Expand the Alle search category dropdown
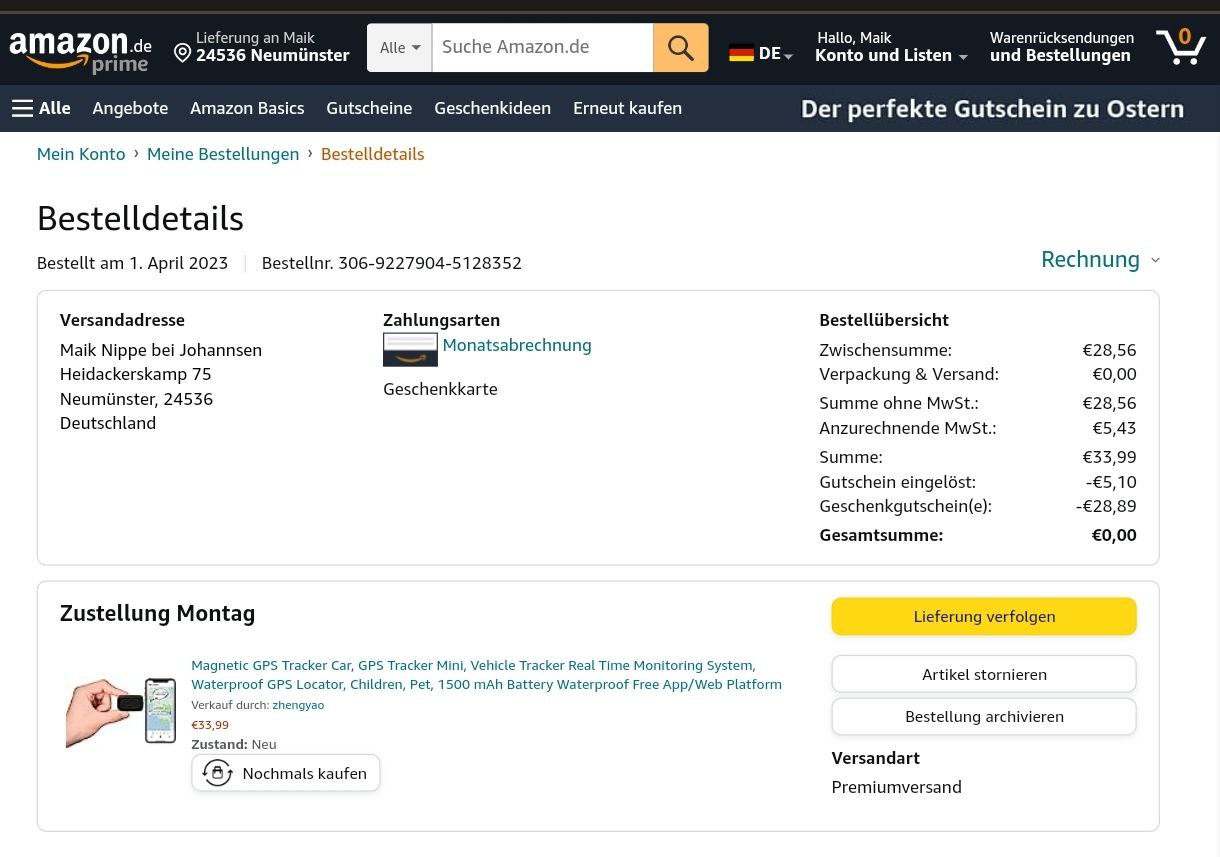Viewport: 1220px width, 857px height. coord(399,48)
